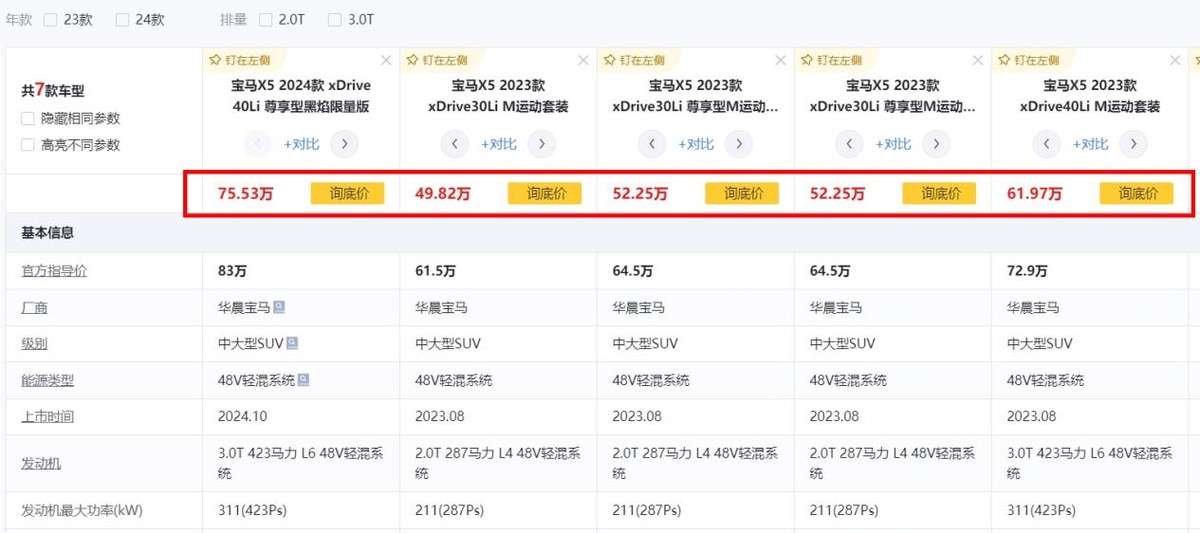Click previous arrow under xDrive30Li M运动套装
The width and height of the screenshot is (1200, 533).
point(454,144)
